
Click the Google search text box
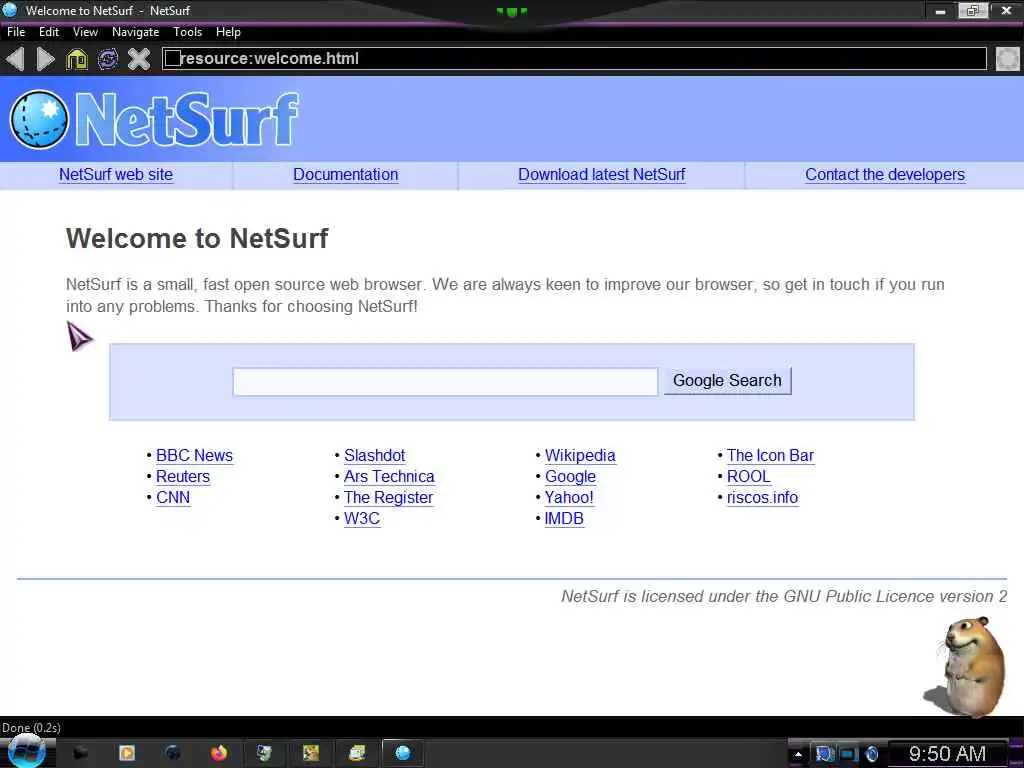445,381
